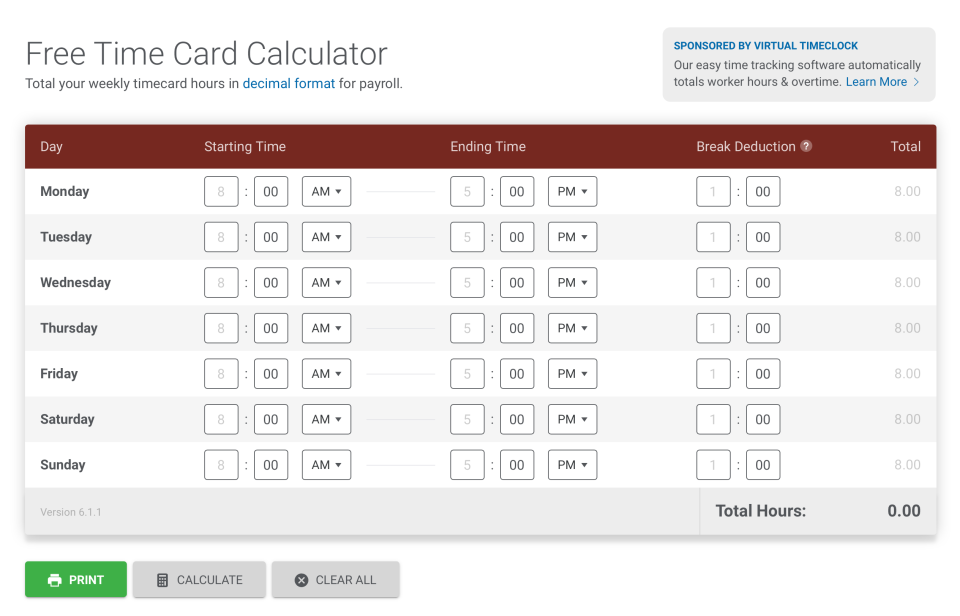Click Sunday break deduction minutes field
Viewport: 960px width, 616px height.
[x=763, y=465]
